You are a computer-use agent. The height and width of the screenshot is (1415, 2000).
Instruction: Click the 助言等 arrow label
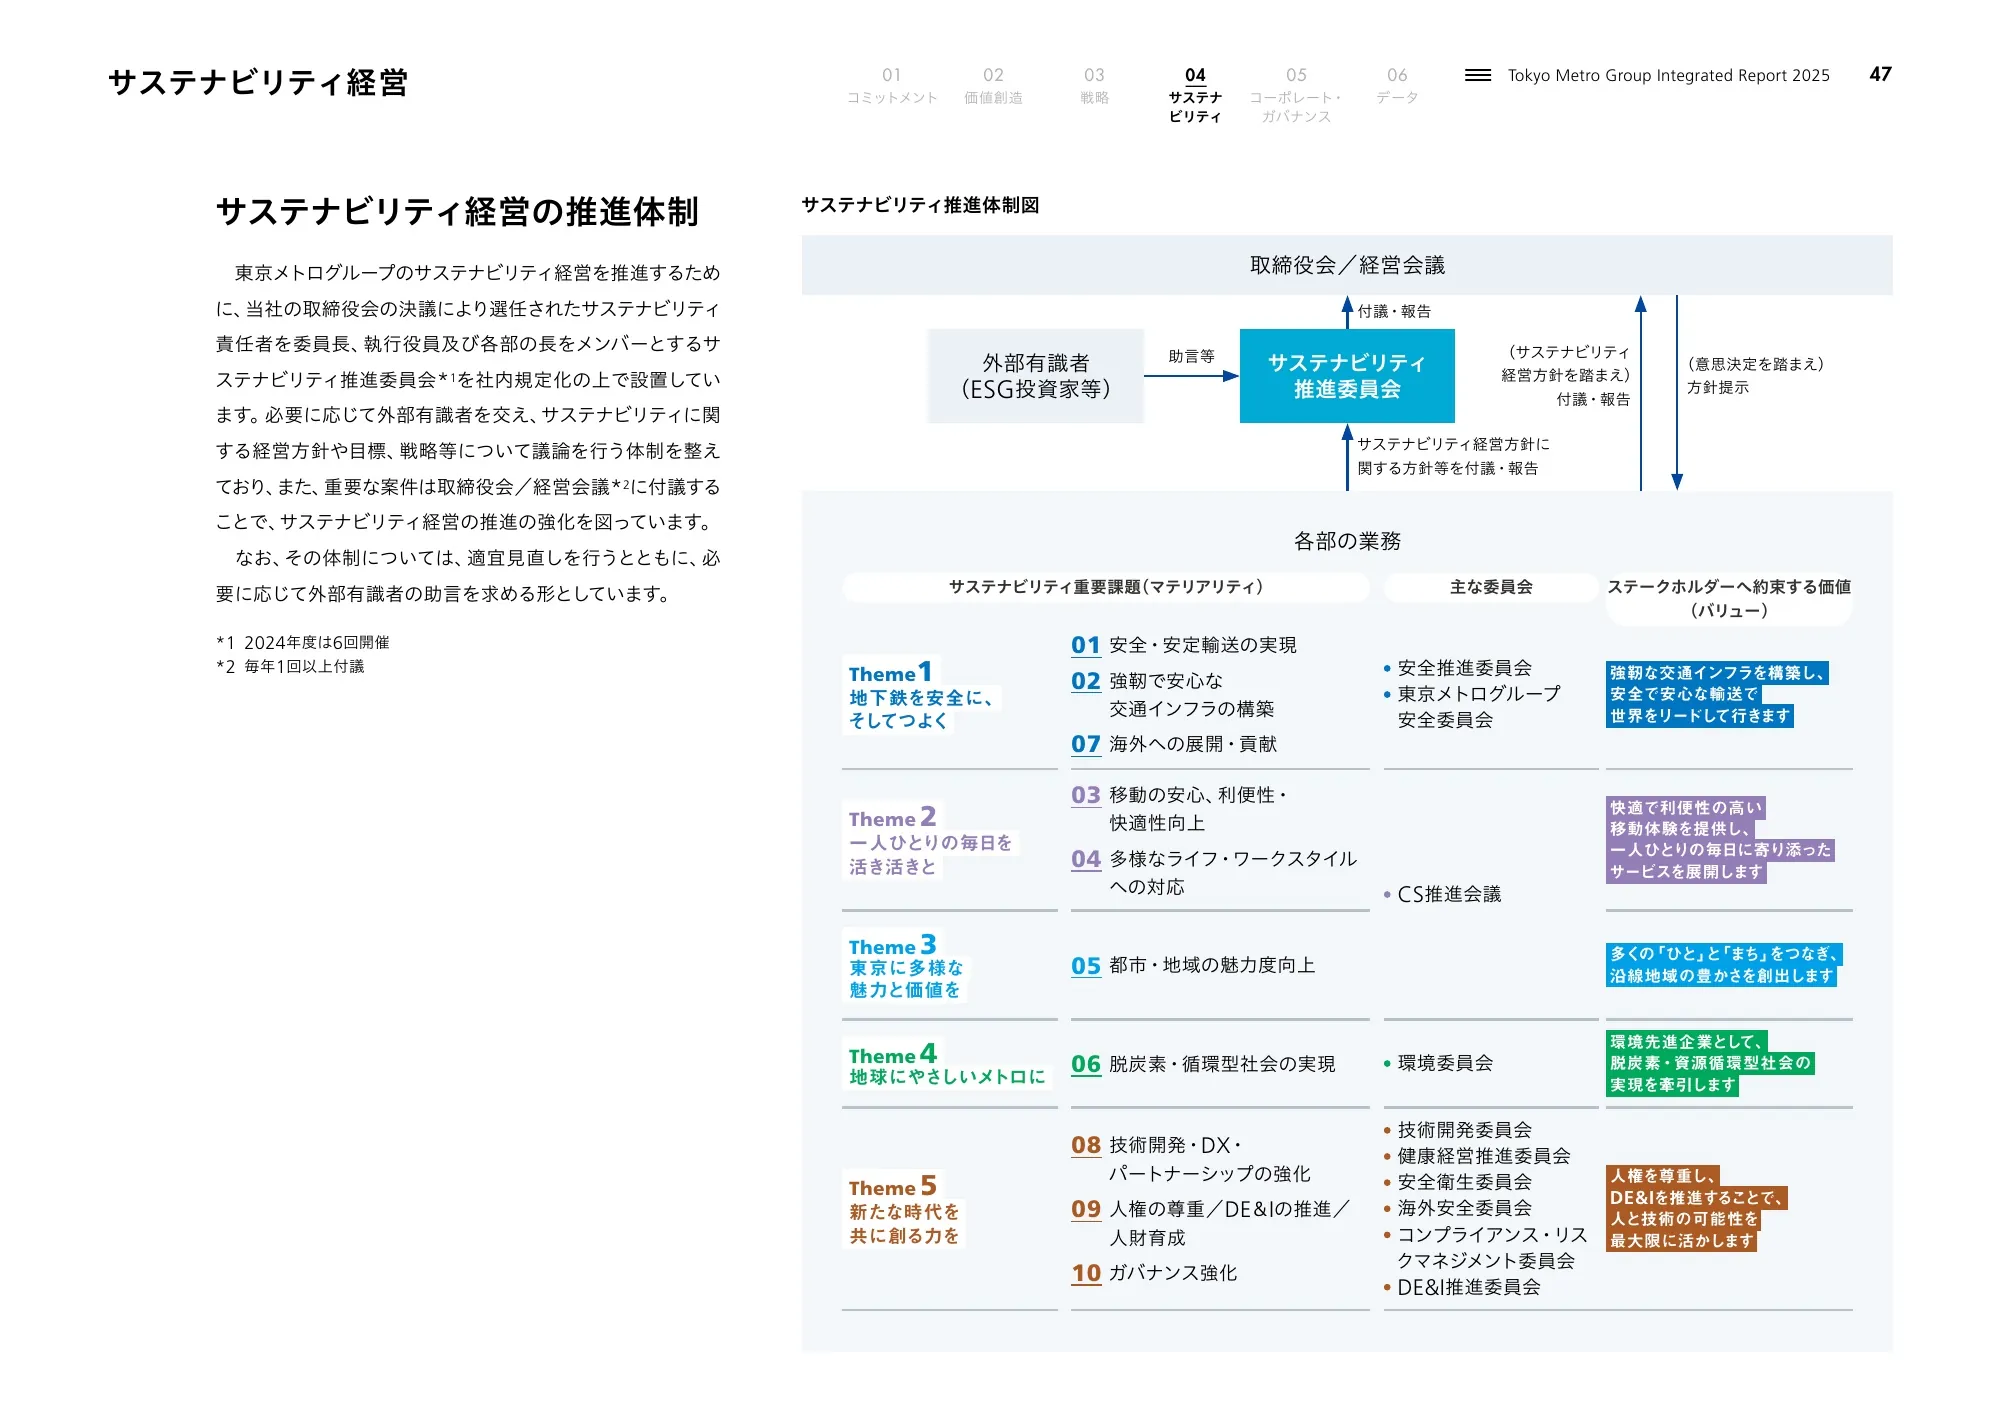(1191, 357)
